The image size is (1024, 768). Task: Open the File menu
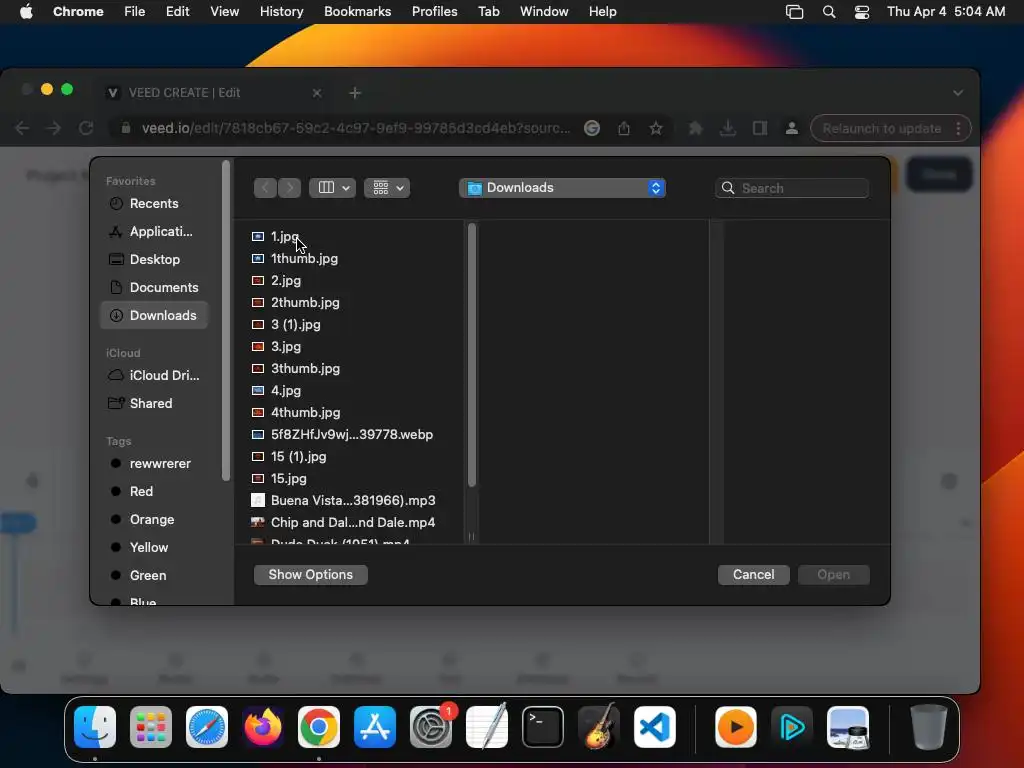(x=135, y=12)
